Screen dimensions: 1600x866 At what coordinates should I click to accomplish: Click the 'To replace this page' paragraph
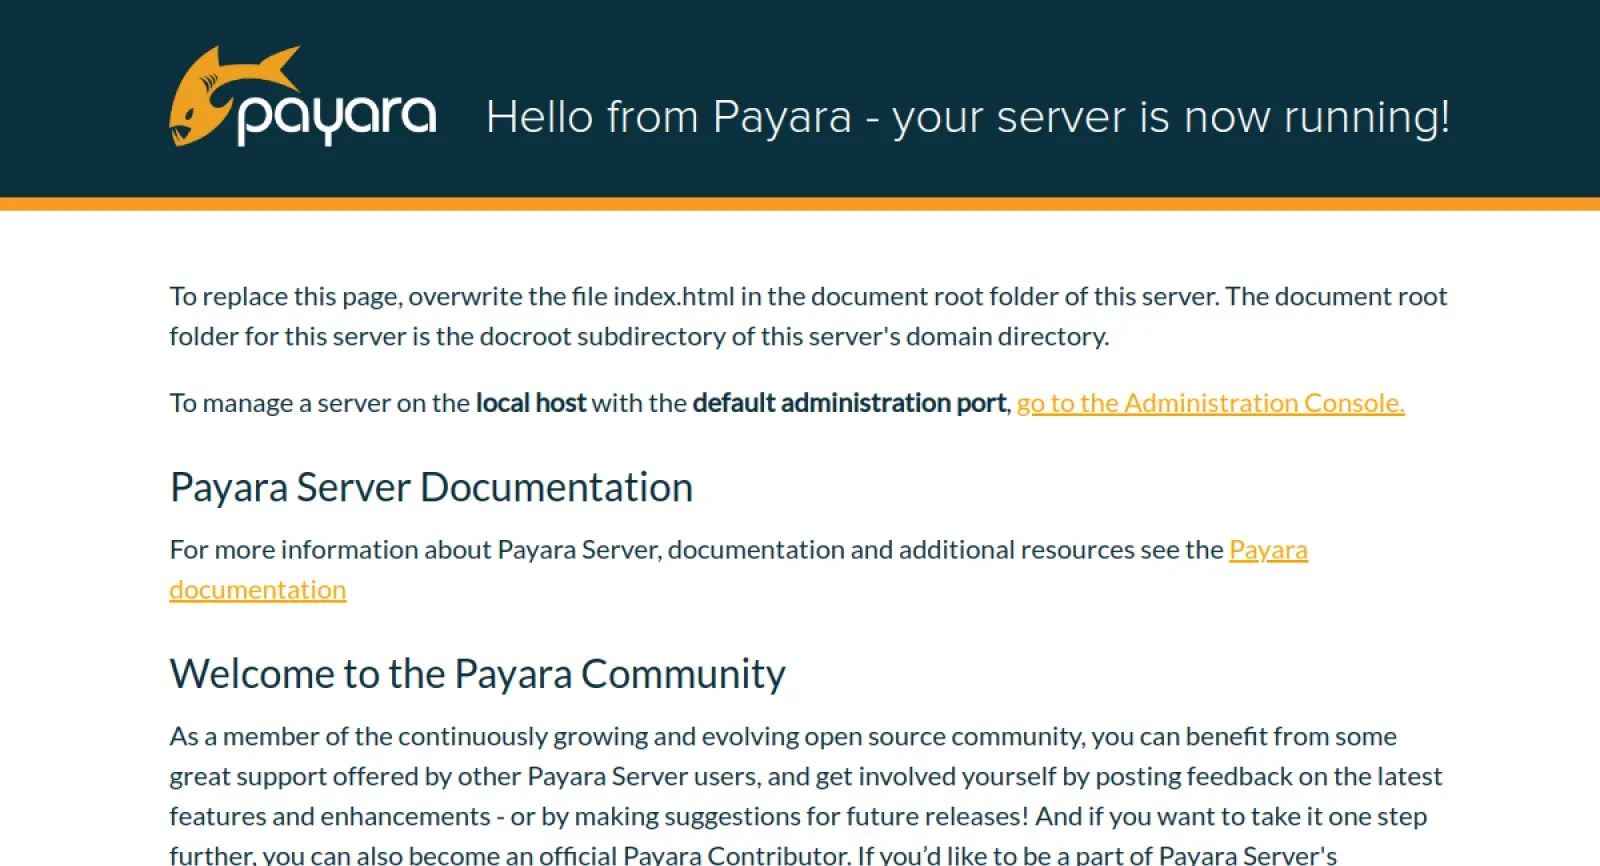(808, 316)
